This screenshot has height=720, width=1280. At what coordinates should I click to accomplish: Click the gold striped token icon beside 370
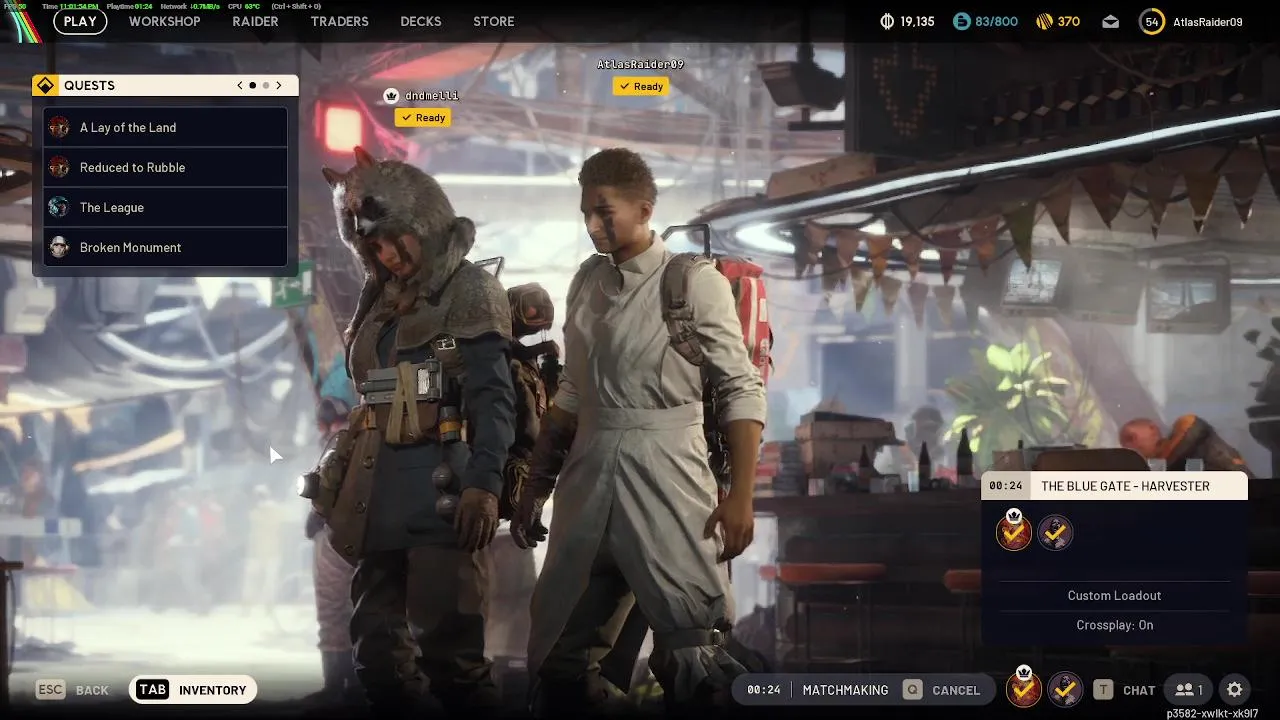(1044, 21)
